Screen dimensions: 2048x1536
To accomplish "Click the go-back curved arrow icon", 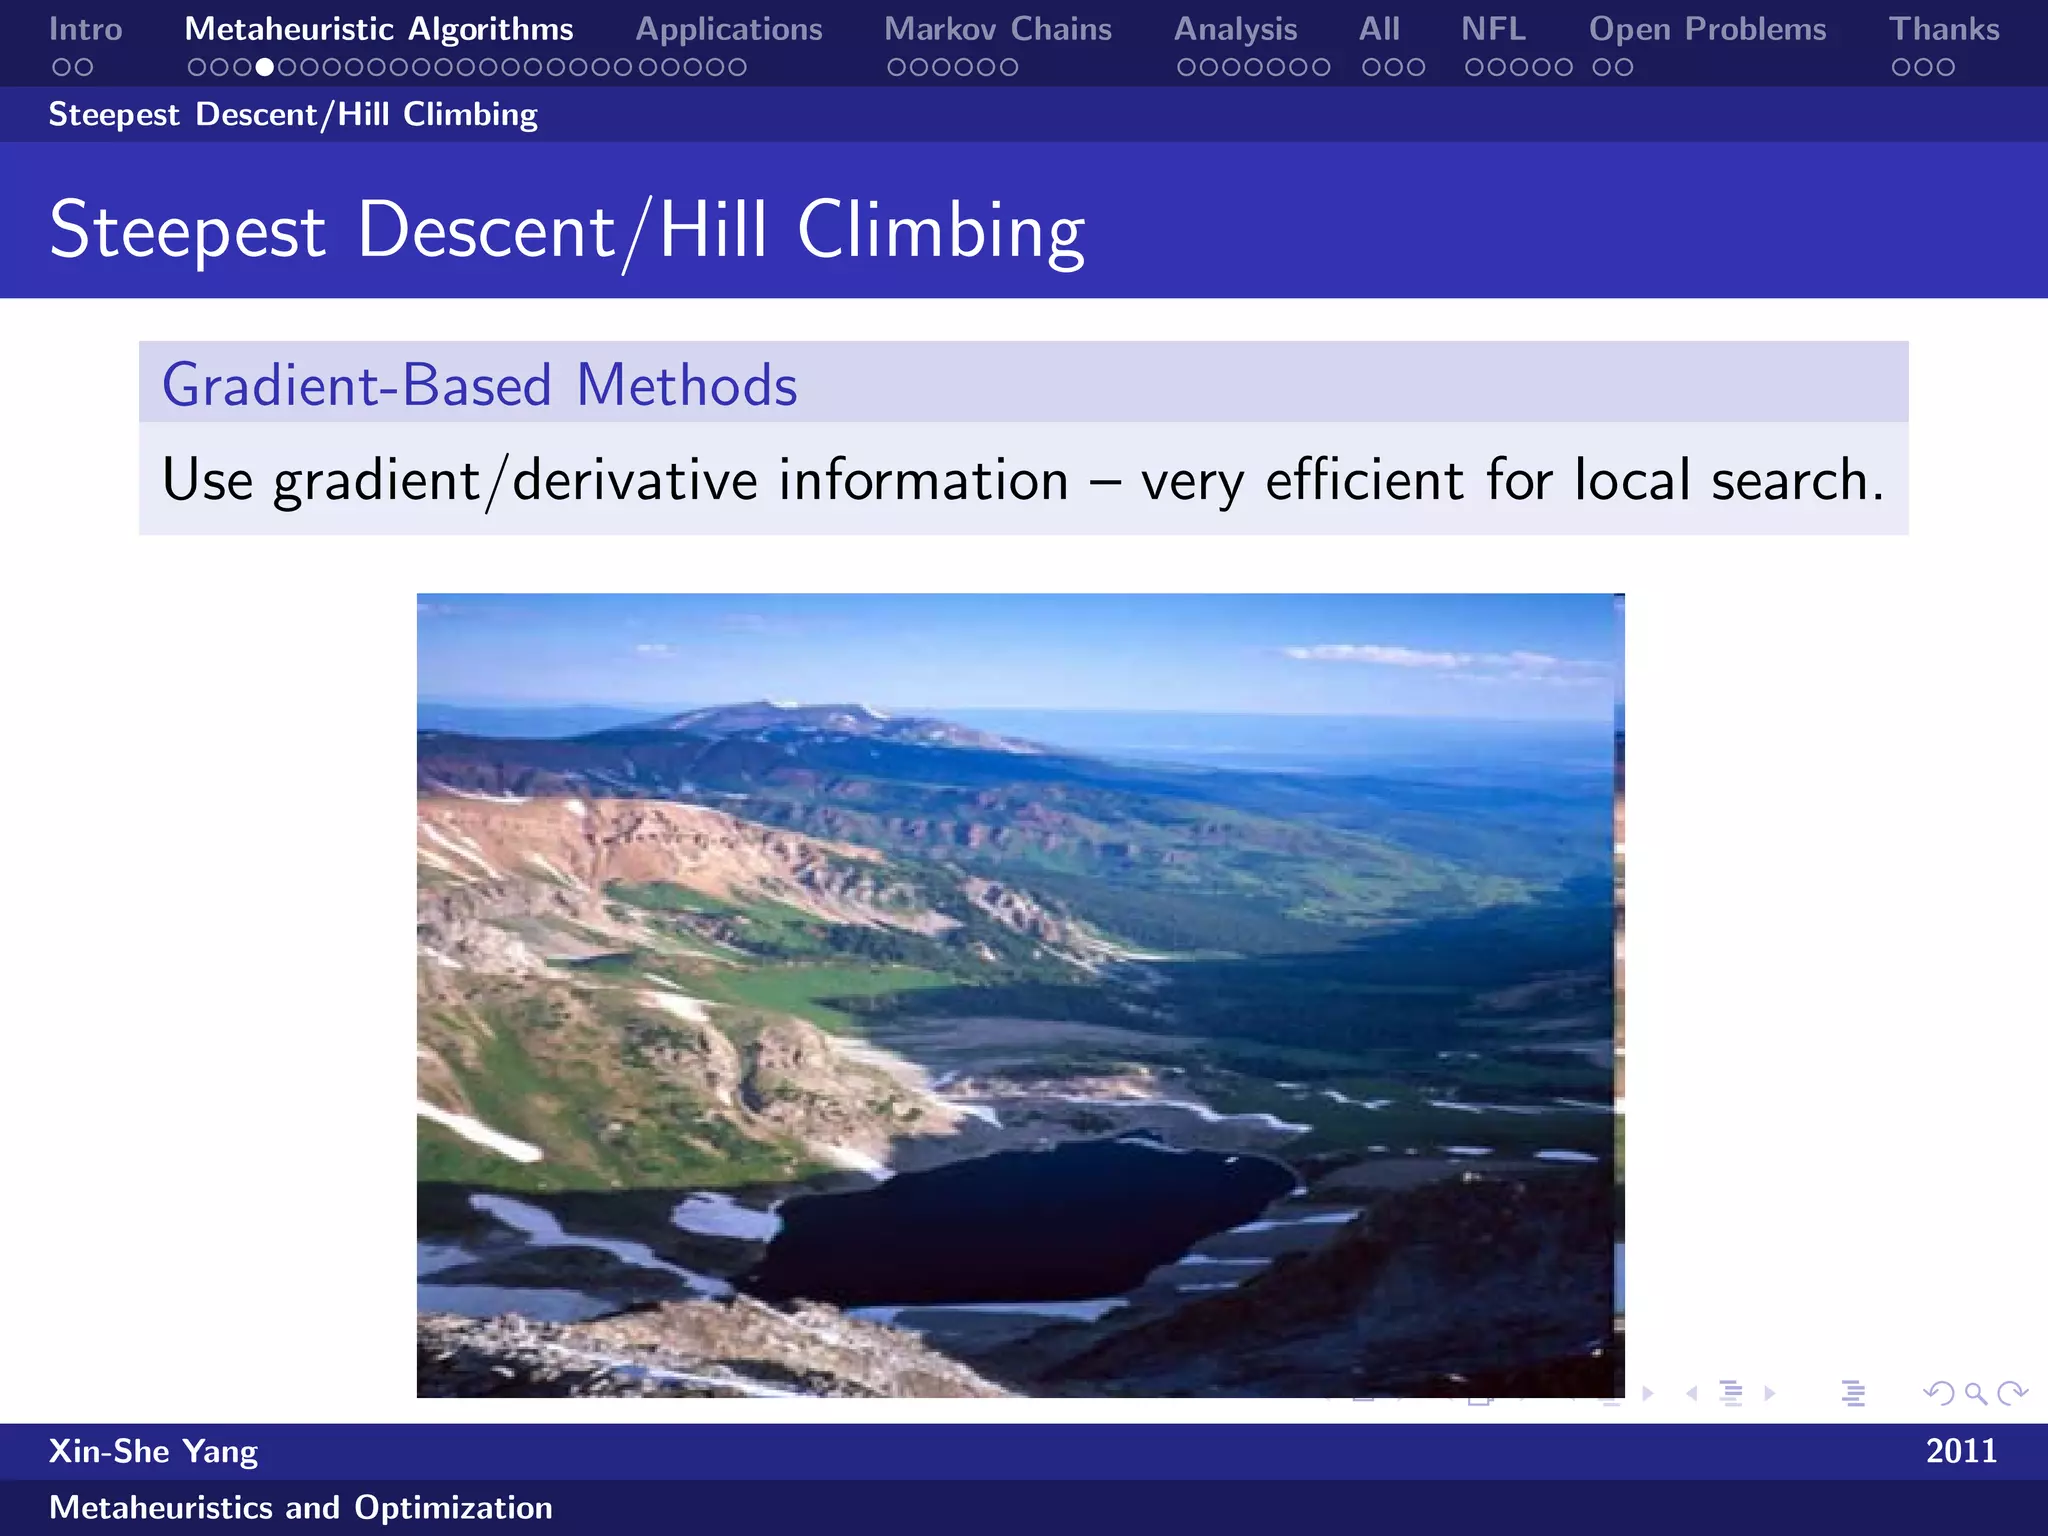I will pos(1939,1393).
